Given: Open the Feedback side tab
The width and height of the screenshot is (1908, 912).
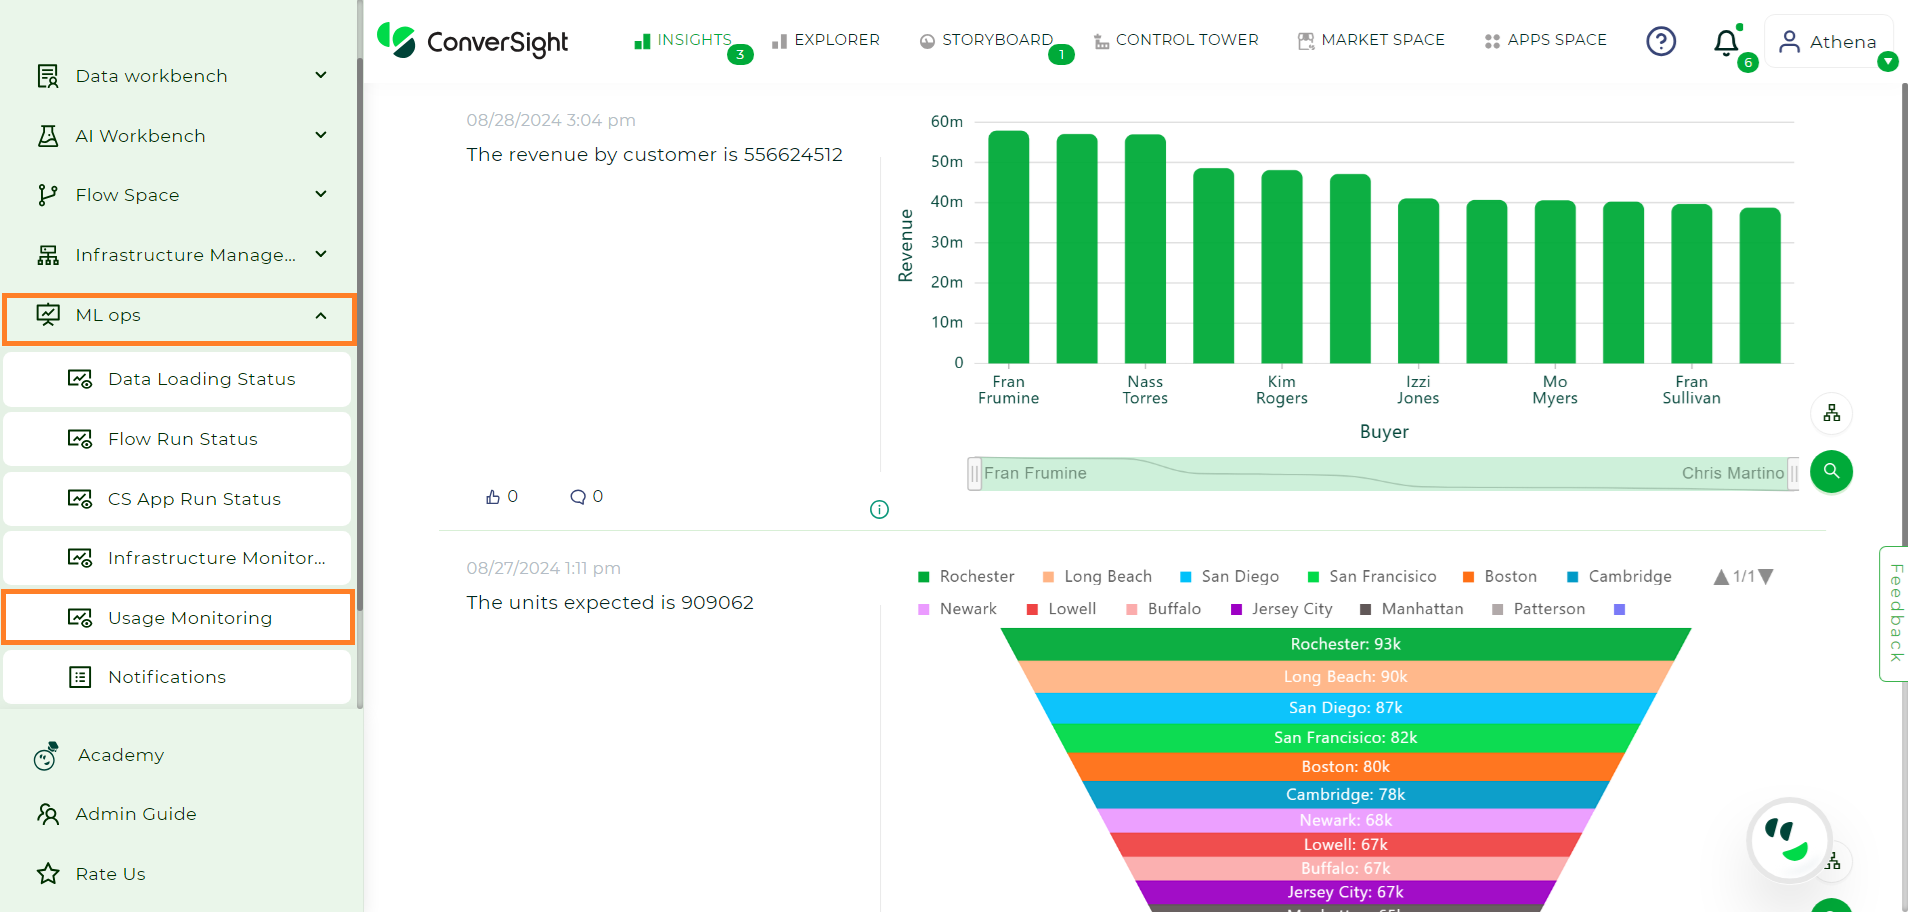Looking at the screenshot, I should 1894,613.
